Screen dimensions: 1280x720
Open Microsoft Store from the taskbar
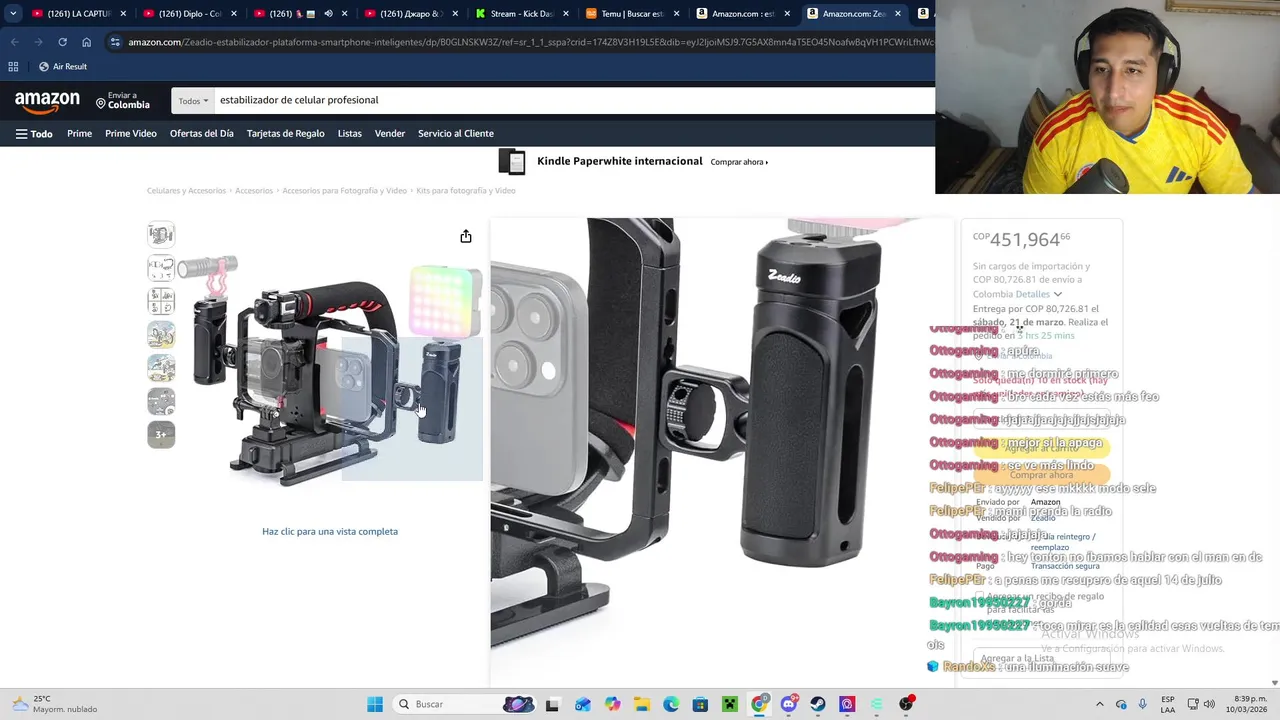(700, 704)
